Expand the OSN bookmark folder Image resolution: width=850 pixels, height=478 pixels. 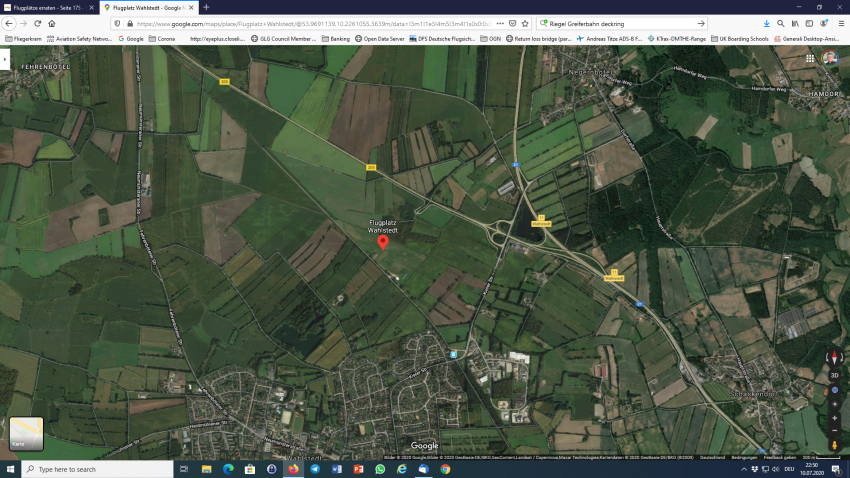click(x=490, y=38)
